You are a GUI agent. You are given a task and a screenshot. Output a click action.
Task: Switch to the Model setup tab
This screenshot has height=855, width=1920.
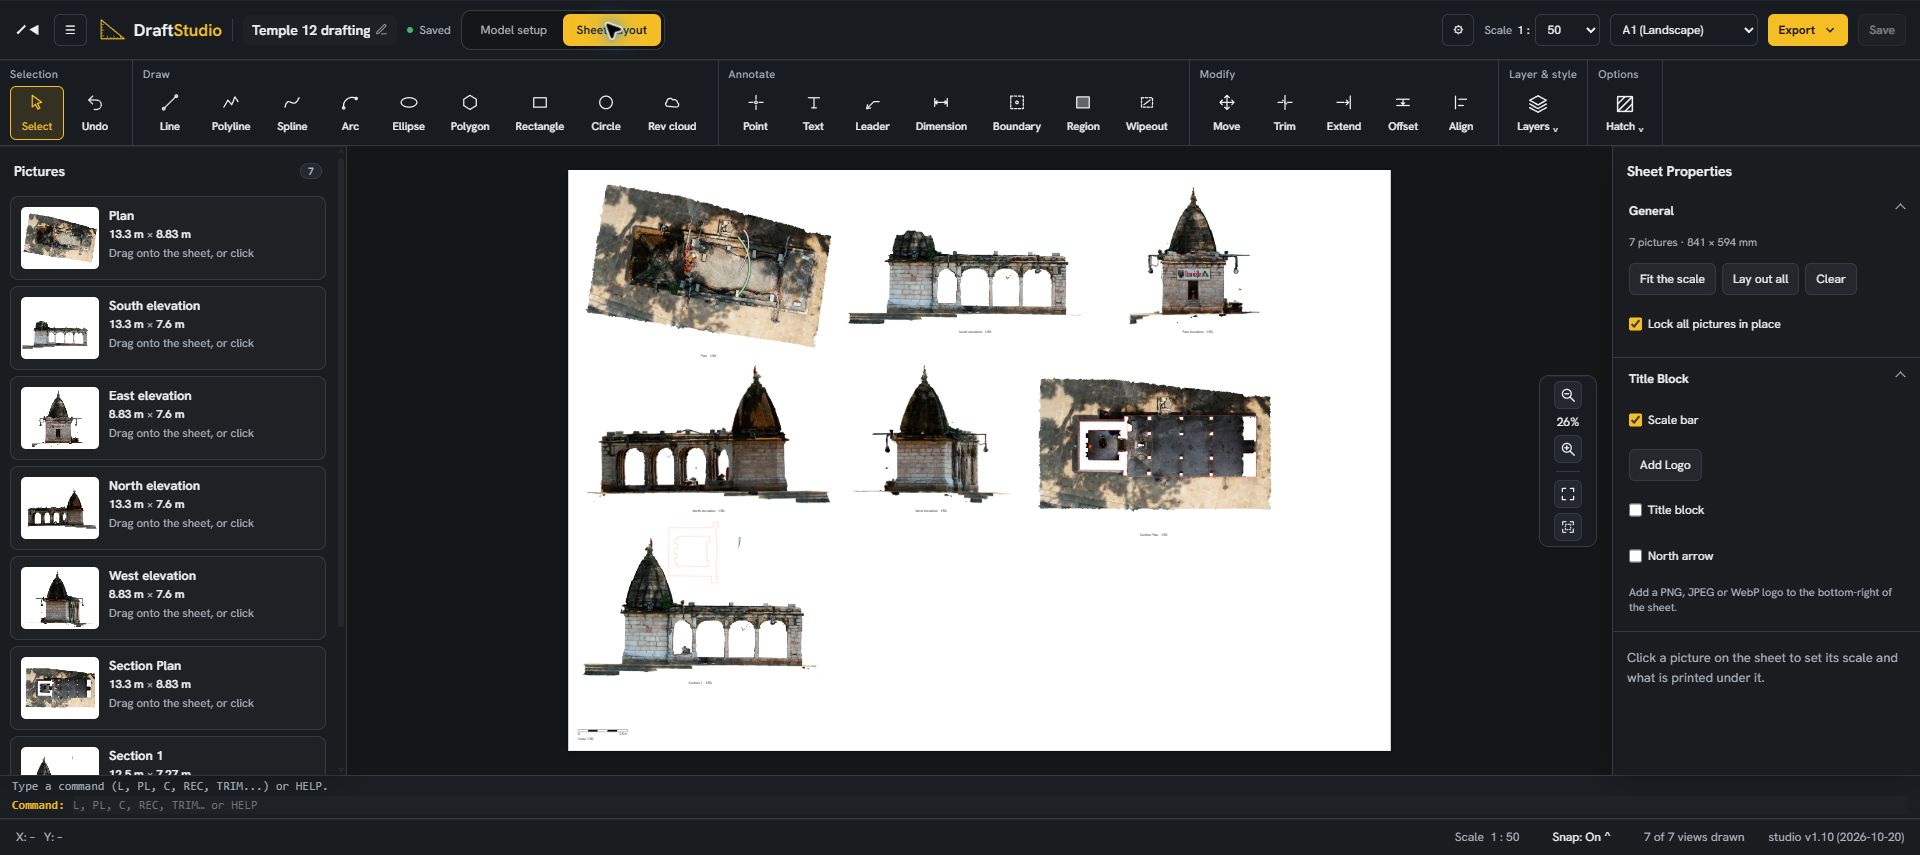tap(513, 30)
